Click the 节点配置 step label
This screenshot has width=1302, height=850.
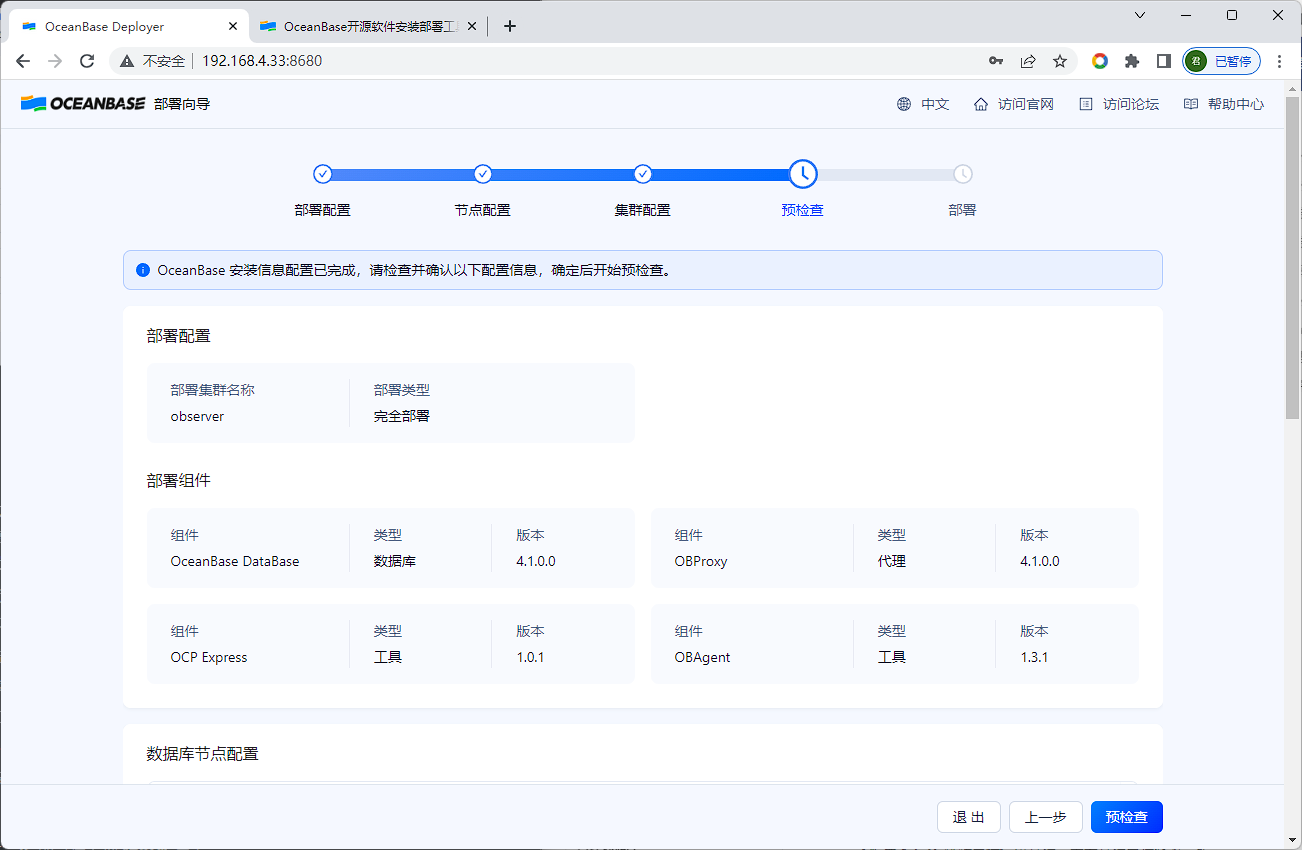click(483, 210)
